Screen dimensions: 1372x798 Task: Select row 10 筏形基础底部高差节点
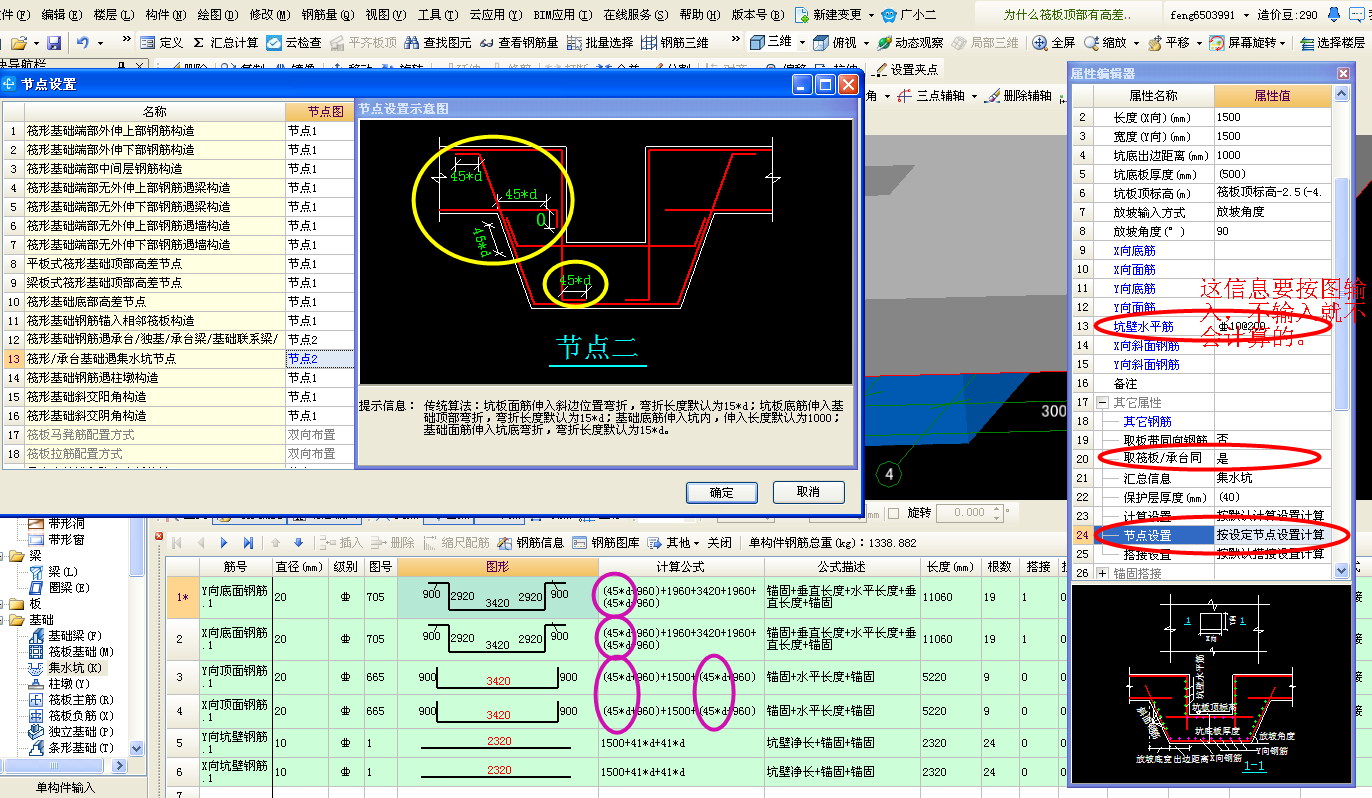[178, 301]
